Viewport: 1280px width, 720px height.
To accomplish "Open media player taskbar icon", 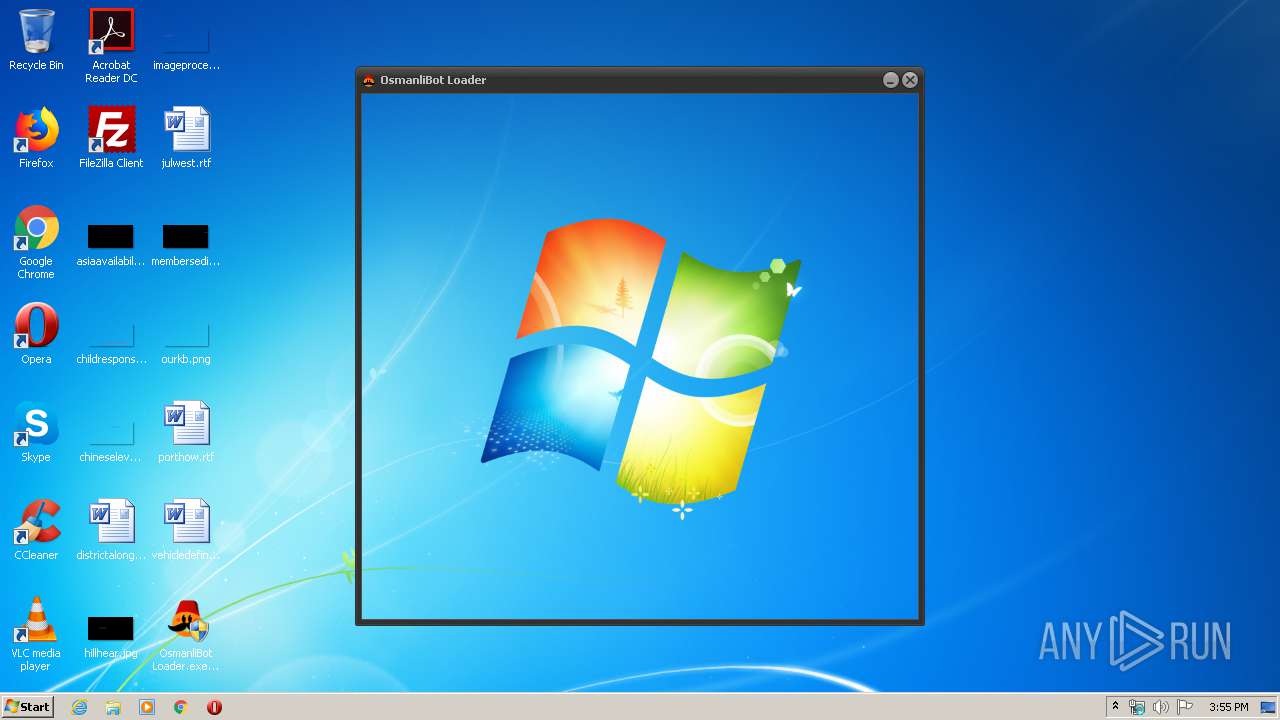I will (147, 707).
